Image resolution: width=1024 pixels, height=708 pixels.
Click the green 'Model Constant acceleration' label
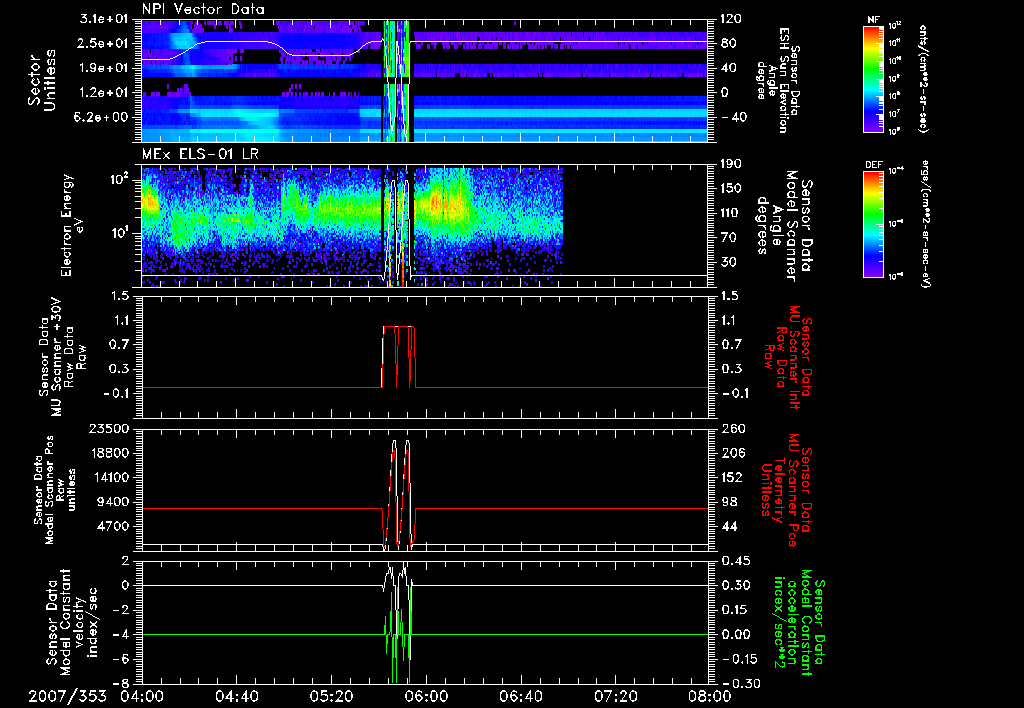coord(799,622)
